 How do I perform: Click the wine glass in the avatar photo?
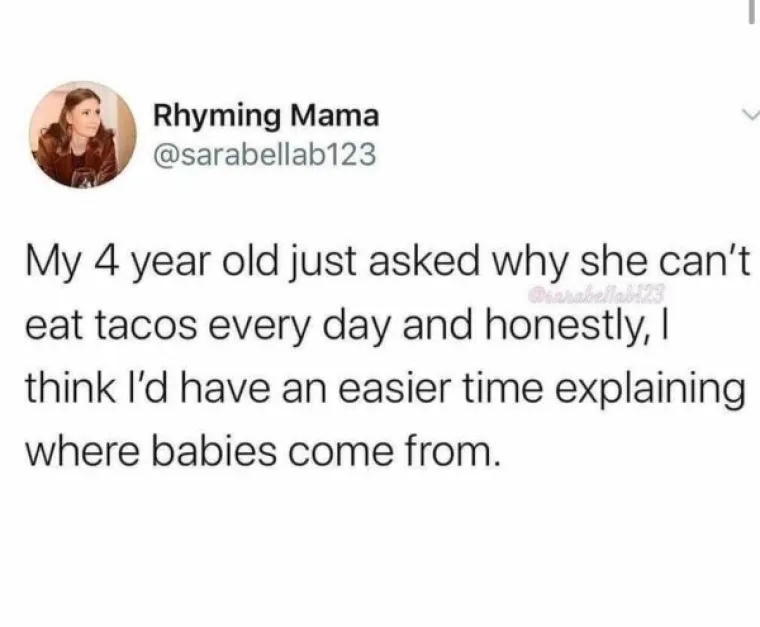click(83, 176)
